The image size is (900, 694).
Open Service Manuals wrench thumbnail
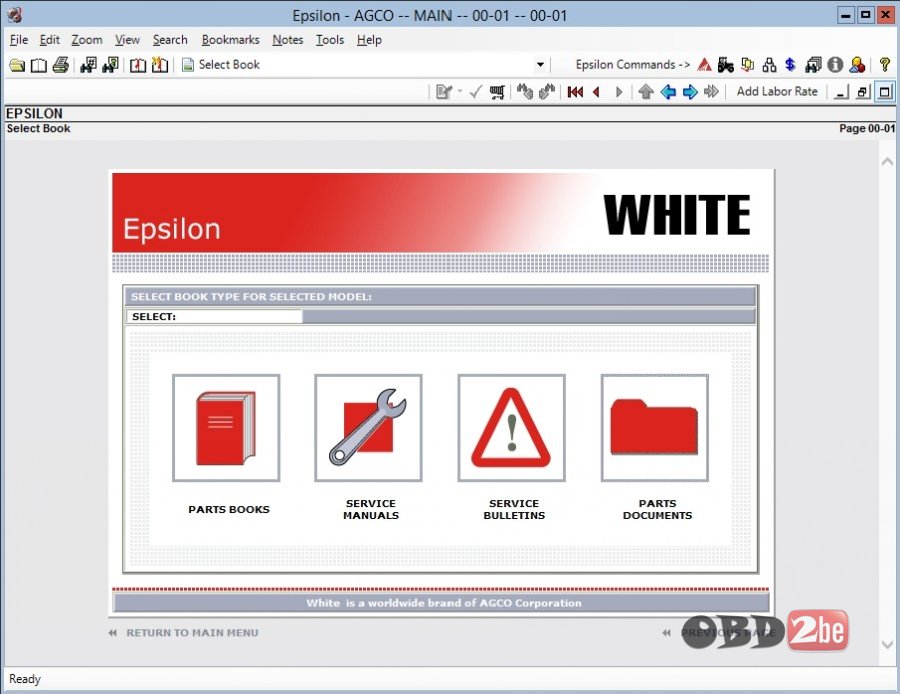coord(368,428)
